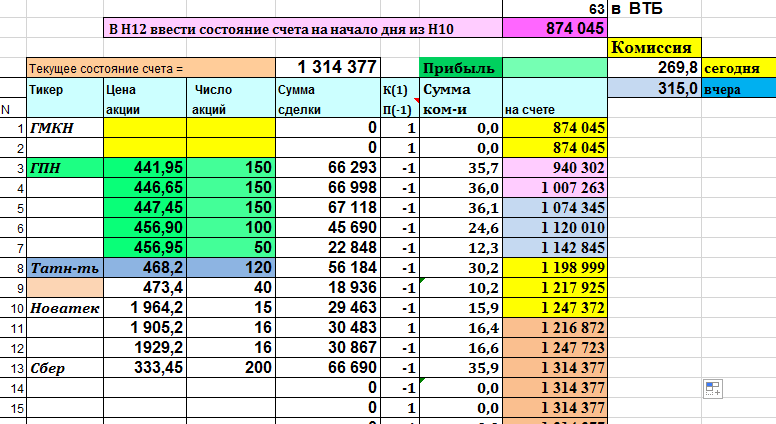776x424 pixels.
Task: Select the 'в ВТБ' label cell
Action: click(x=654, y=9)
